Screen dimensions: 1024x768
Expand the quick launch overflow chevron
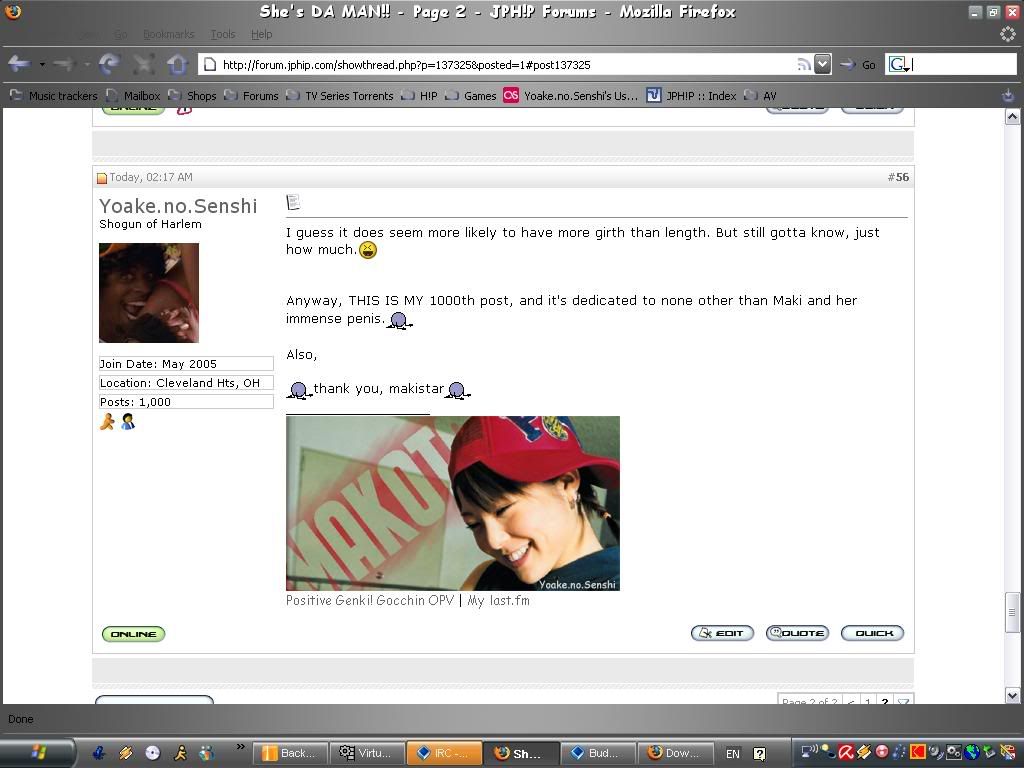pyautogui.click(x=240, y=746)
